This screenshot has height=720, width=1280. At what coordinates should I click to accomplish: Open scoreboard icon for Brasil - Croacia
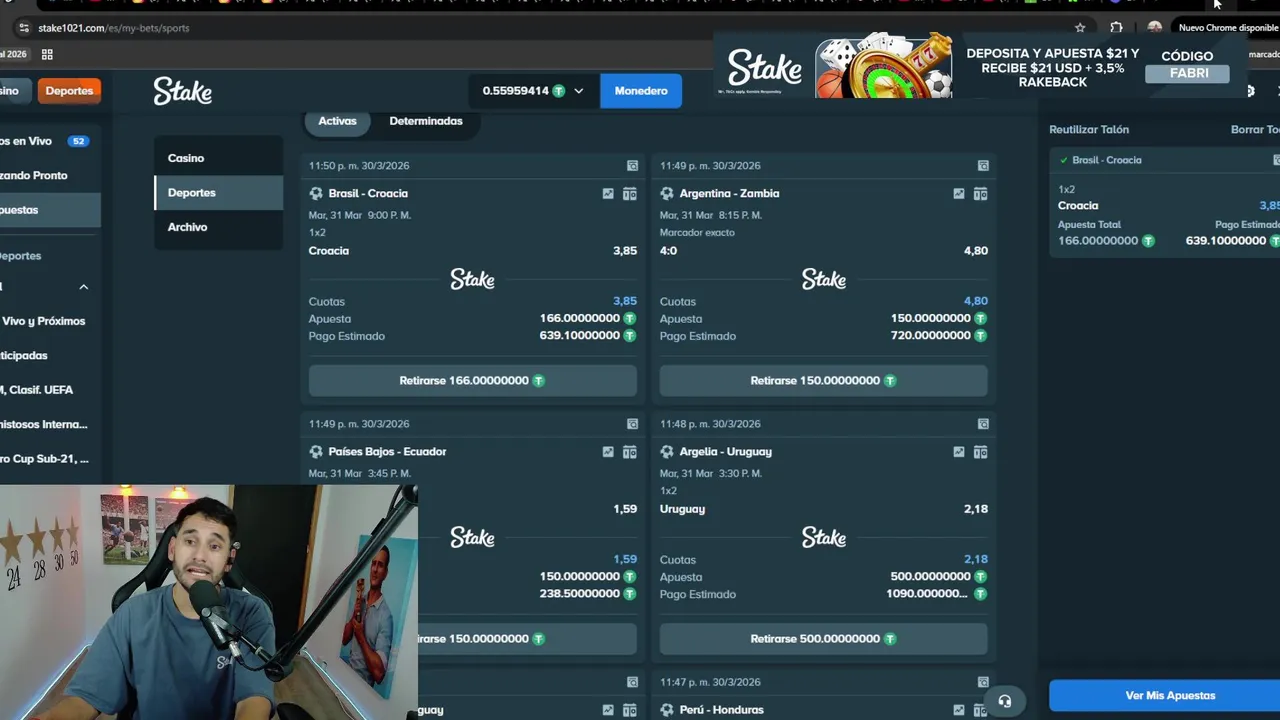click(630, 194)
